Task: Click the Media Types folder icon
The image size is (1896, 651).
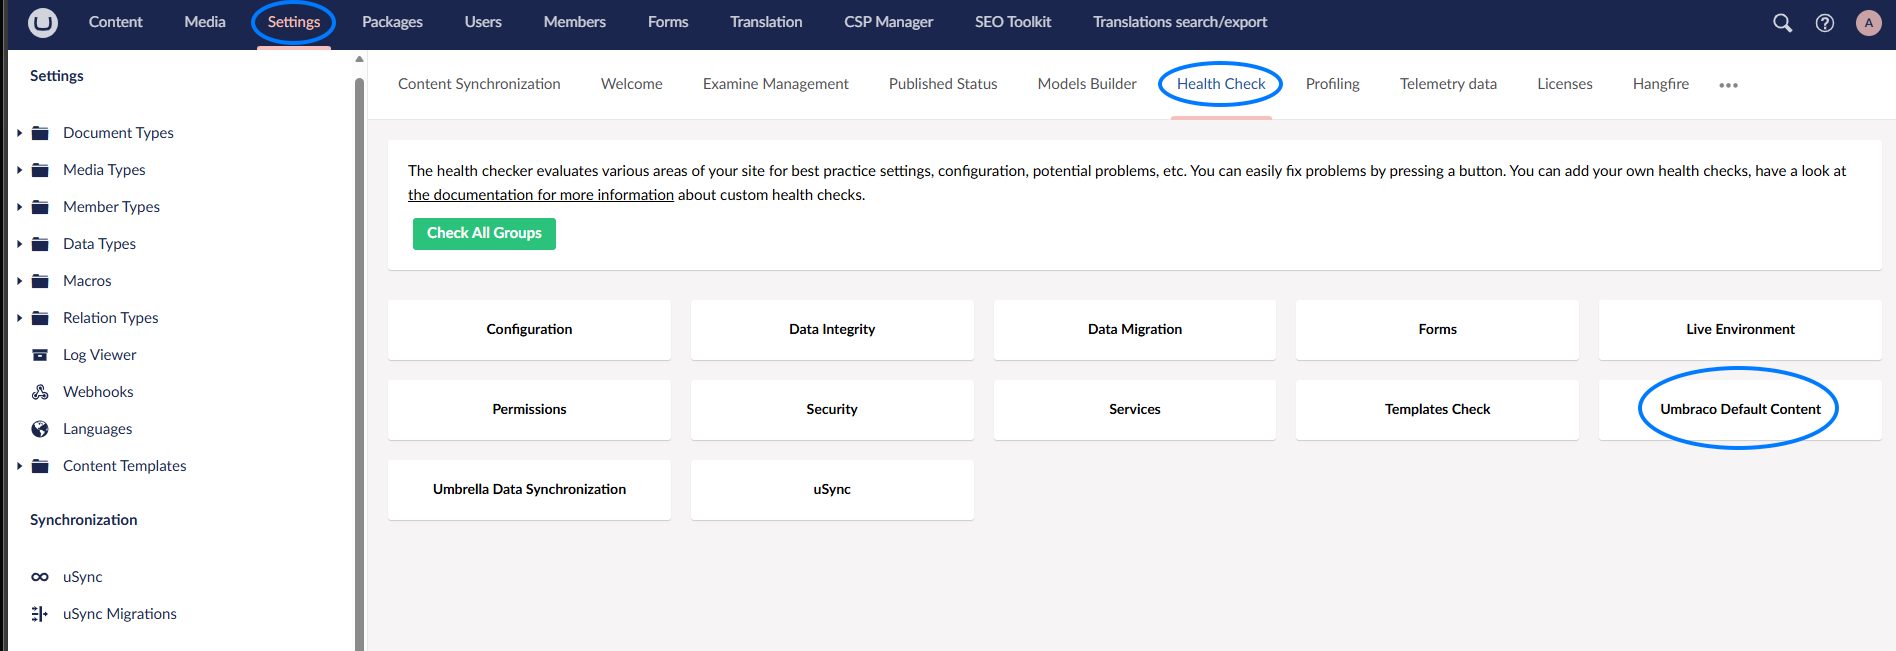Action: pos(40,170)
